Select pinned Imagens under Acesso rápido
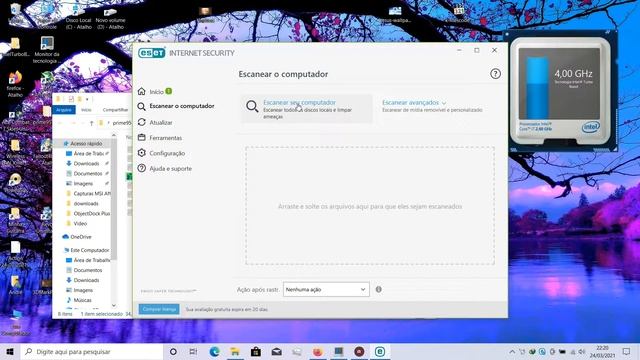 click(83, 184)
